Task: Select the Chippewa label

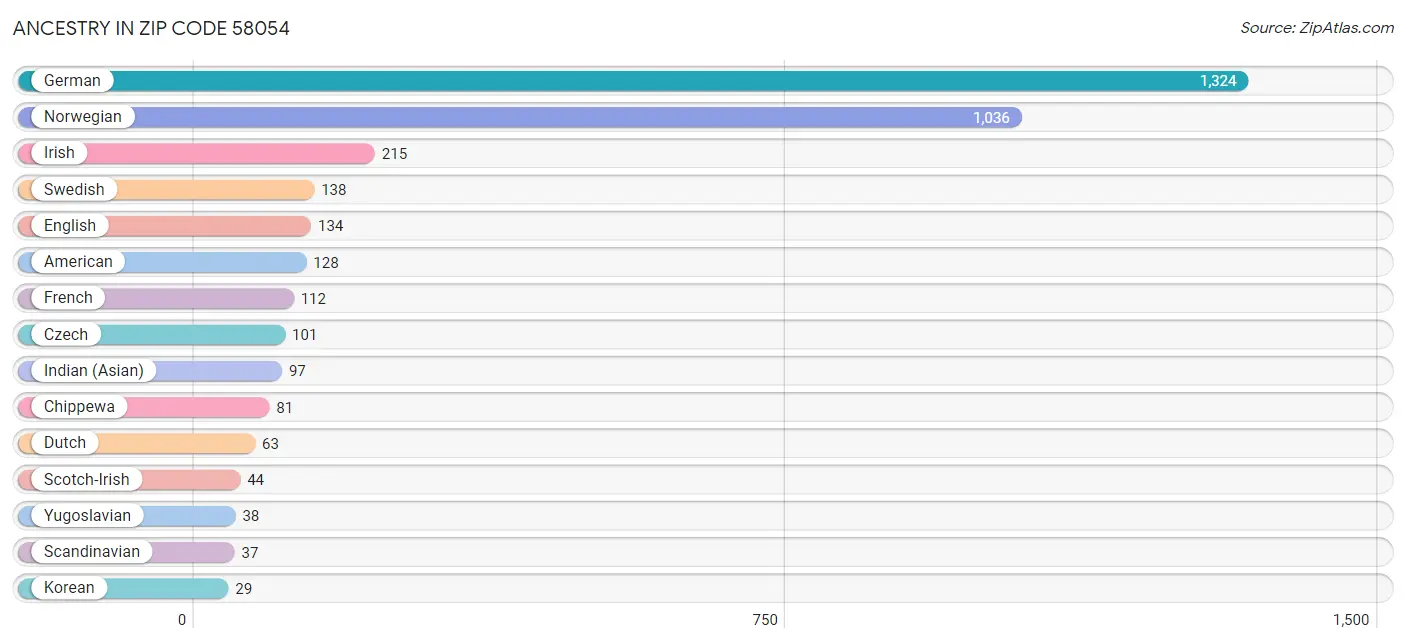Action: [x=79, y=407]
